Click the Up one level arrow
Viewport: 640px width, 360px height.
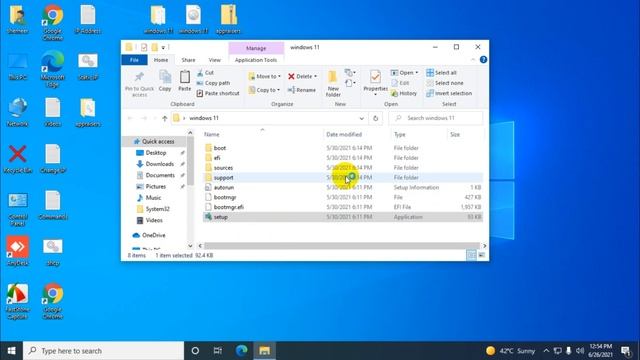pos(164,118)
